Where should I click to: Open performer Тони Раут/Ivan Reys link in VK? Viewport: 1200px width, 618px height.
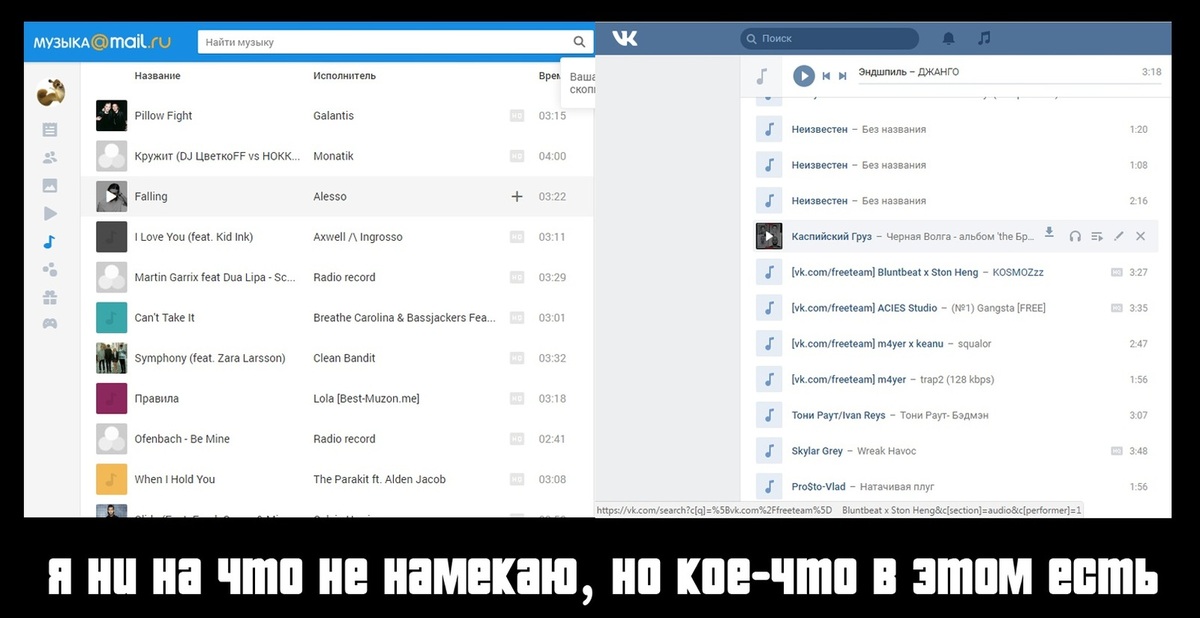point(838,415)
